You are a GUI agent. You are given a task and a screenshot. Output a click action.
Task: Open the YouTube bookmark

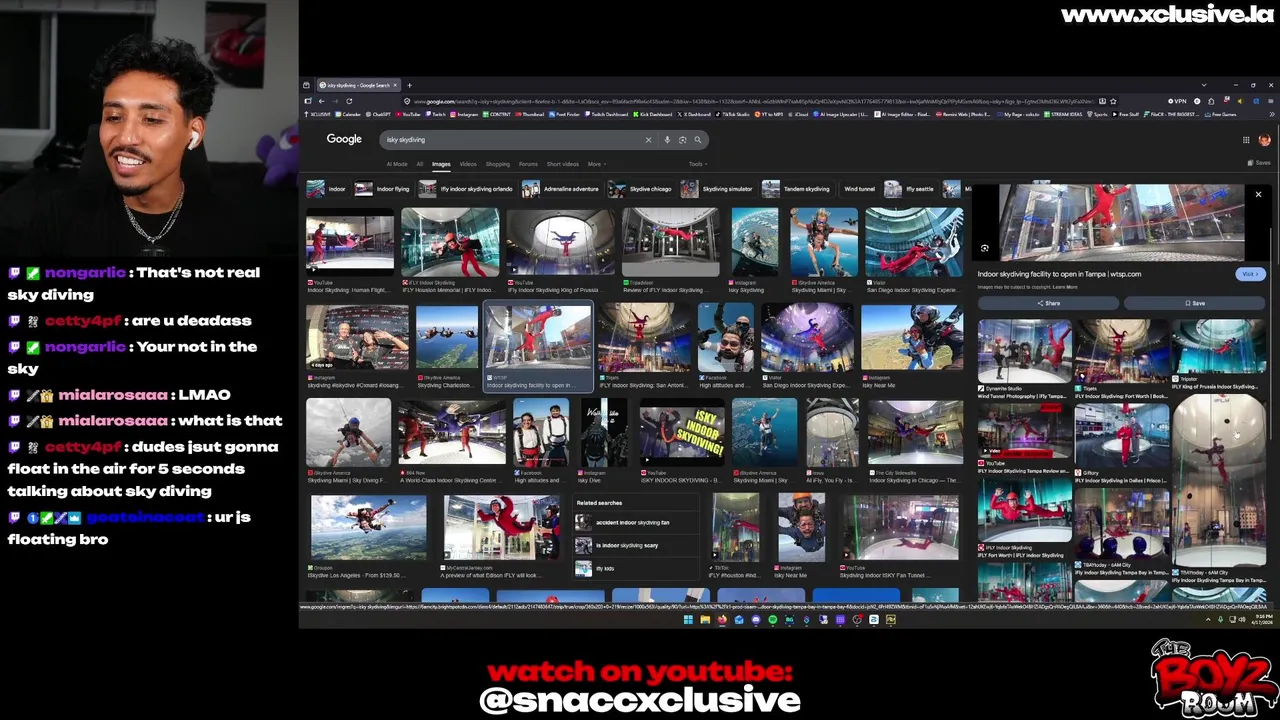click(408, 114)
